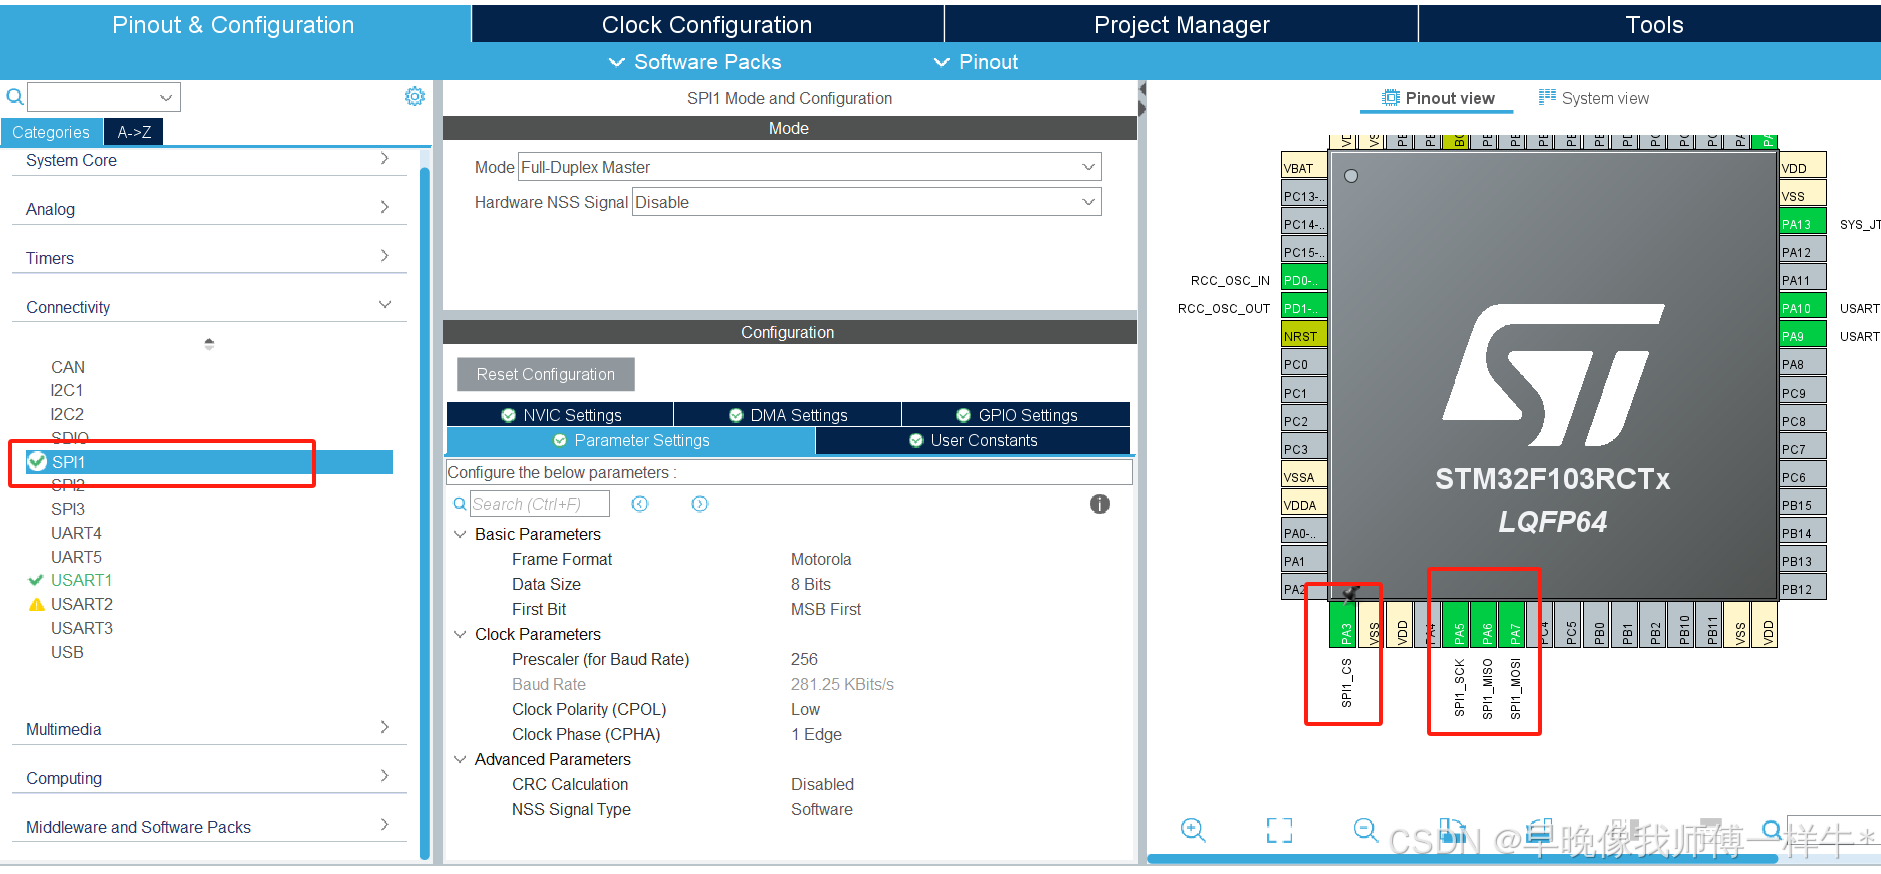Image resolution: width=1881 pixels, height=874 pixels.
Task: Select pin PA9 on the chip
Action: (x=1803, y=336)
